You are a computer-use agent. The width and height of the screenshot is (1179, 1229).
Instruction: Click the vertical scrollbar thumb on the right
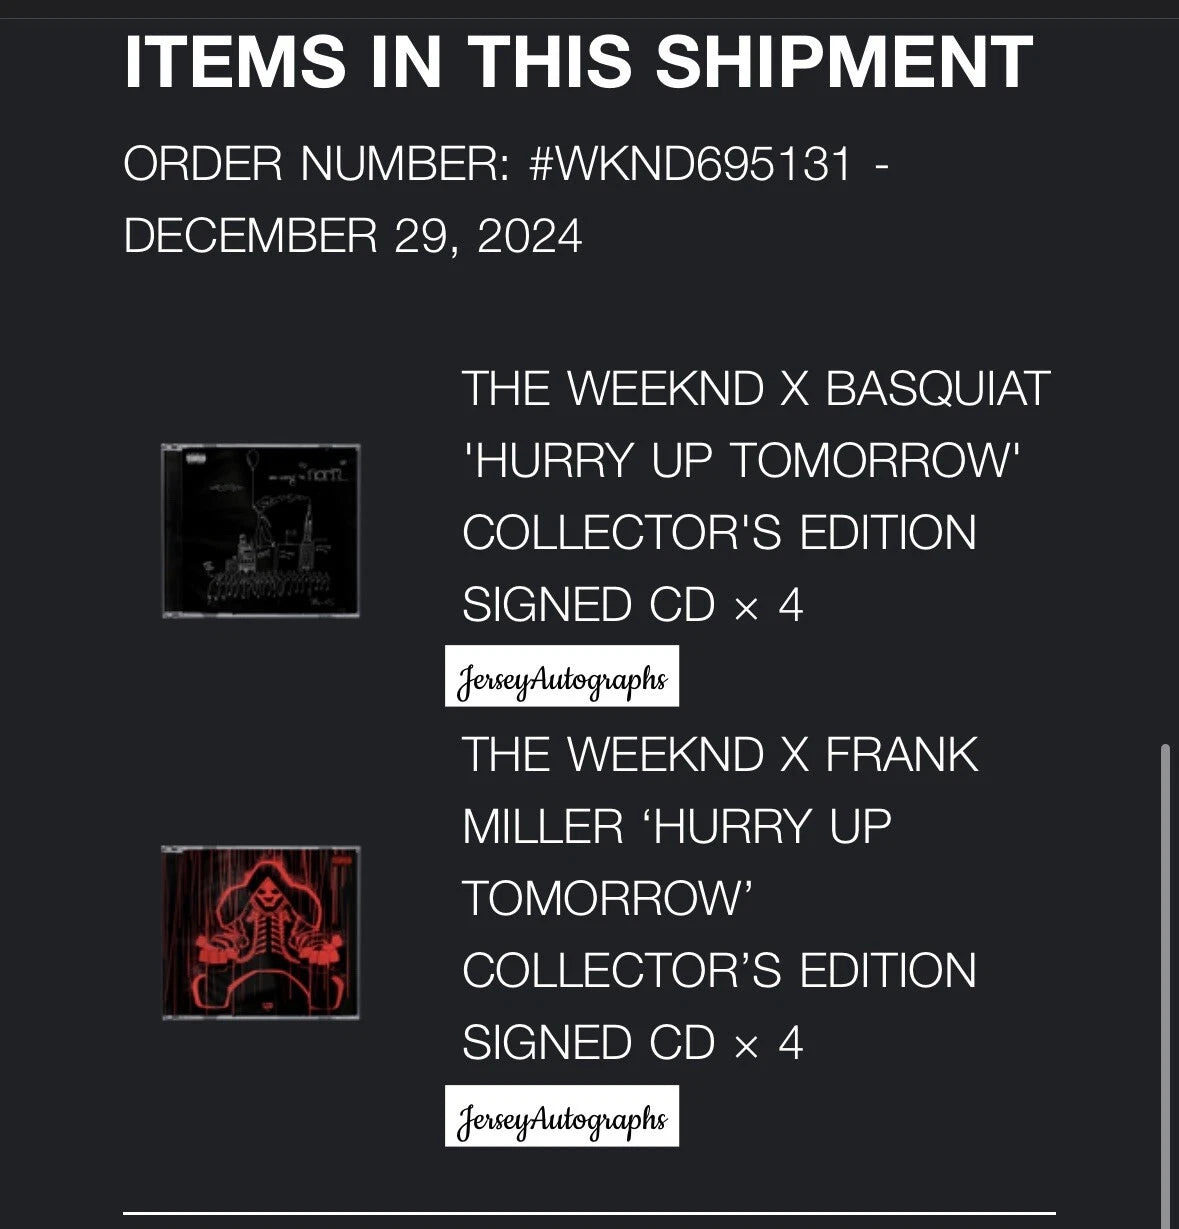[x=1164, y=980]
